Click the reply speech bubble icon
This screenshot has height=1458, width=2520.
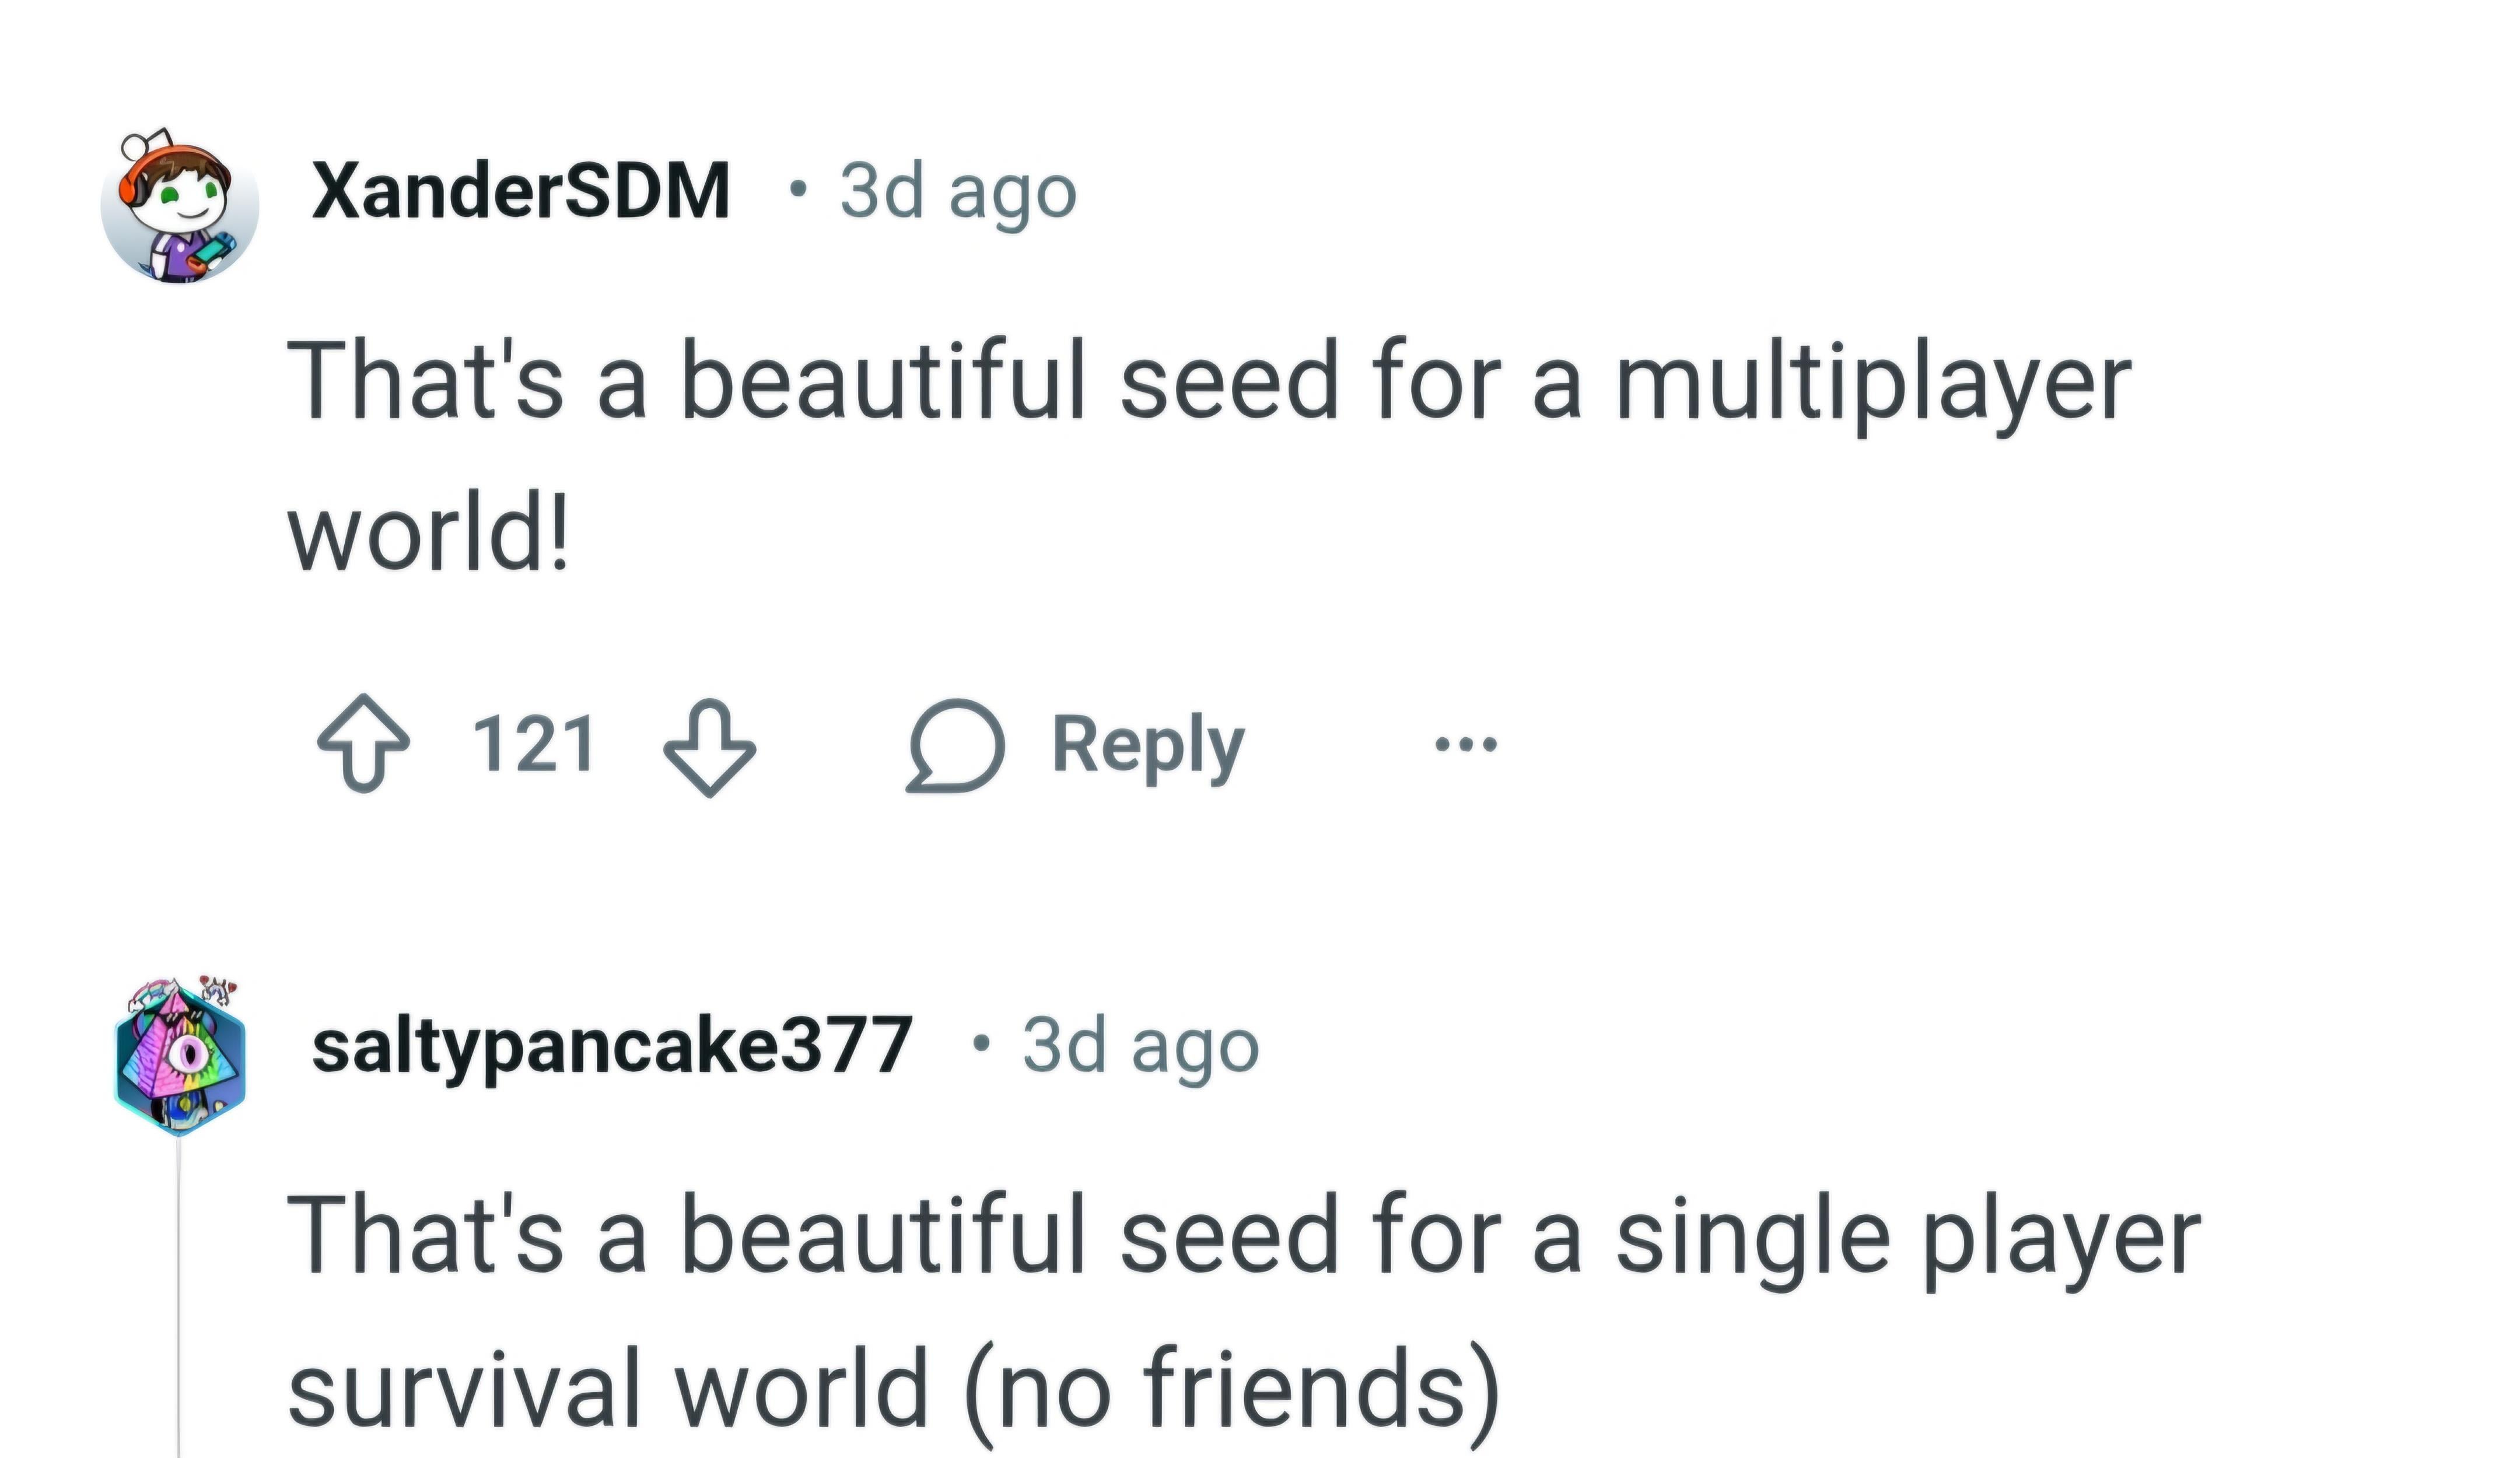tap(955, 746)
